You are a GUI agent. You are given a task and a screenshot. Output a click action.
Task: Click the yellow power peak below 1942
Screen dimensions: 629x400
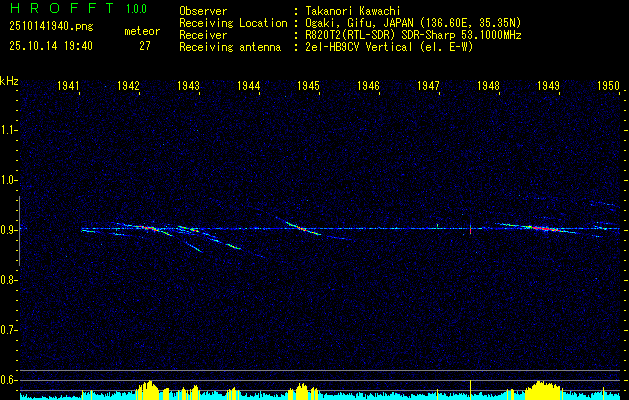tap(148, 388)
